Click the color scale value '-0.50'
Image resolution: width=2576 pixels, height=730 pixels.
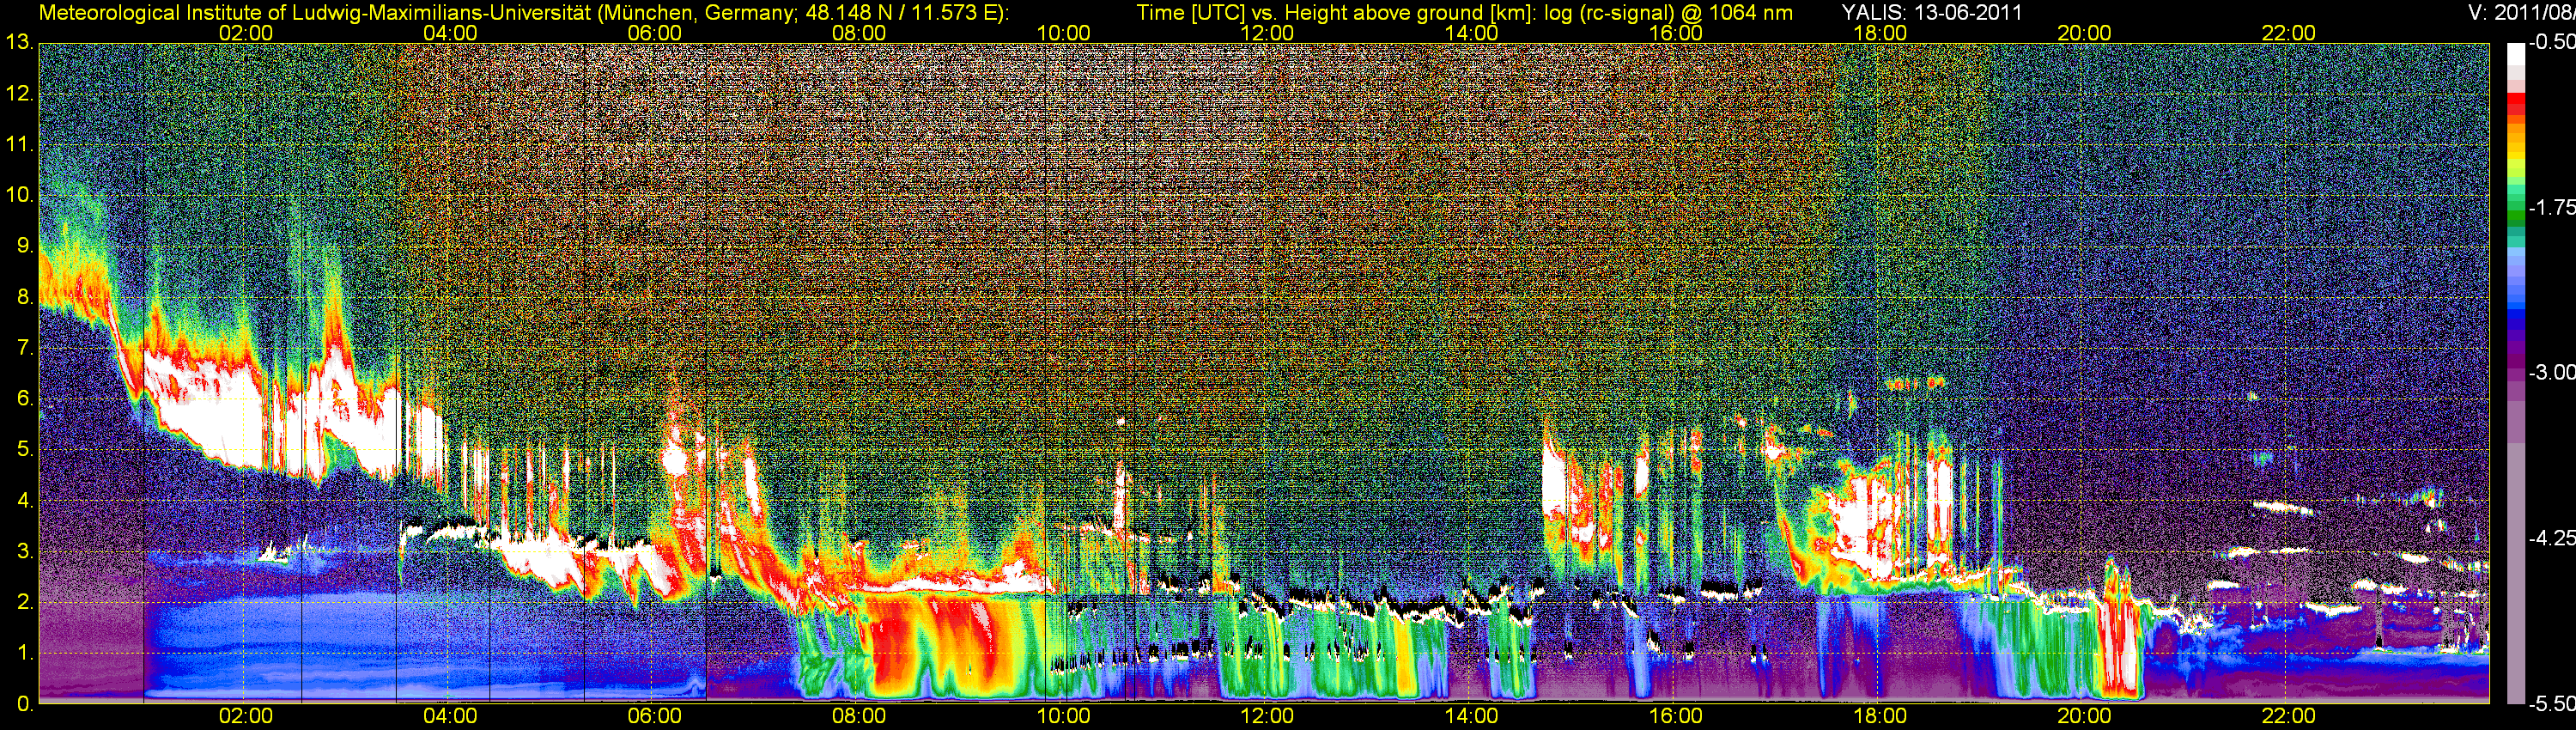coord(2551,43)
